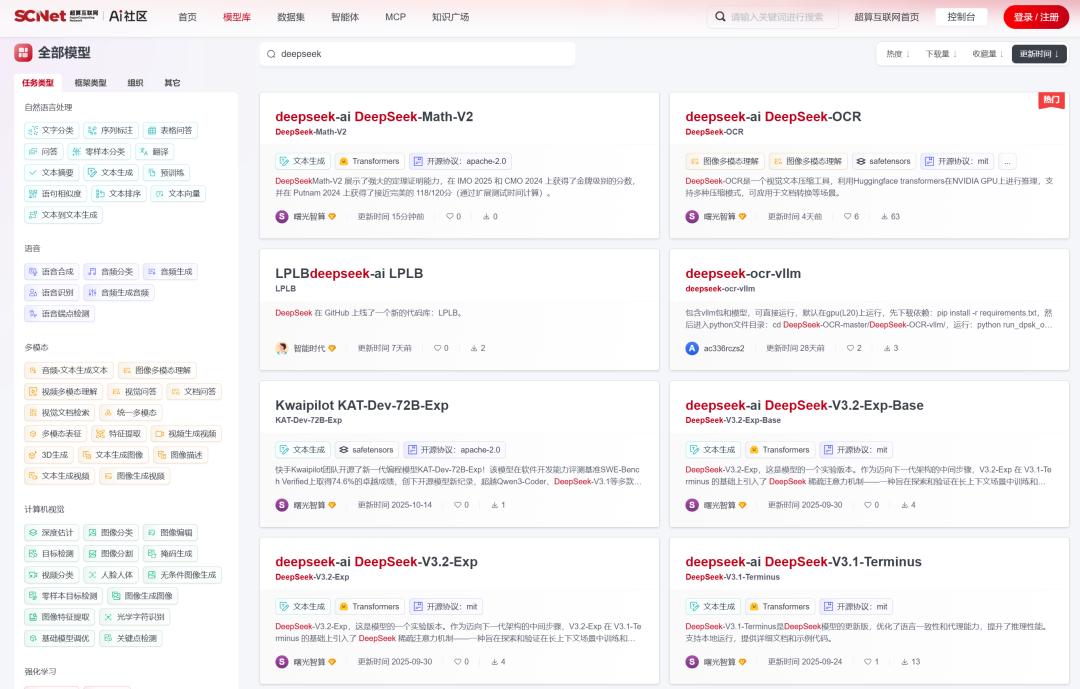Click 文本生成 tag on DeepSeek-V3.2-Exp card

point(302,607)
